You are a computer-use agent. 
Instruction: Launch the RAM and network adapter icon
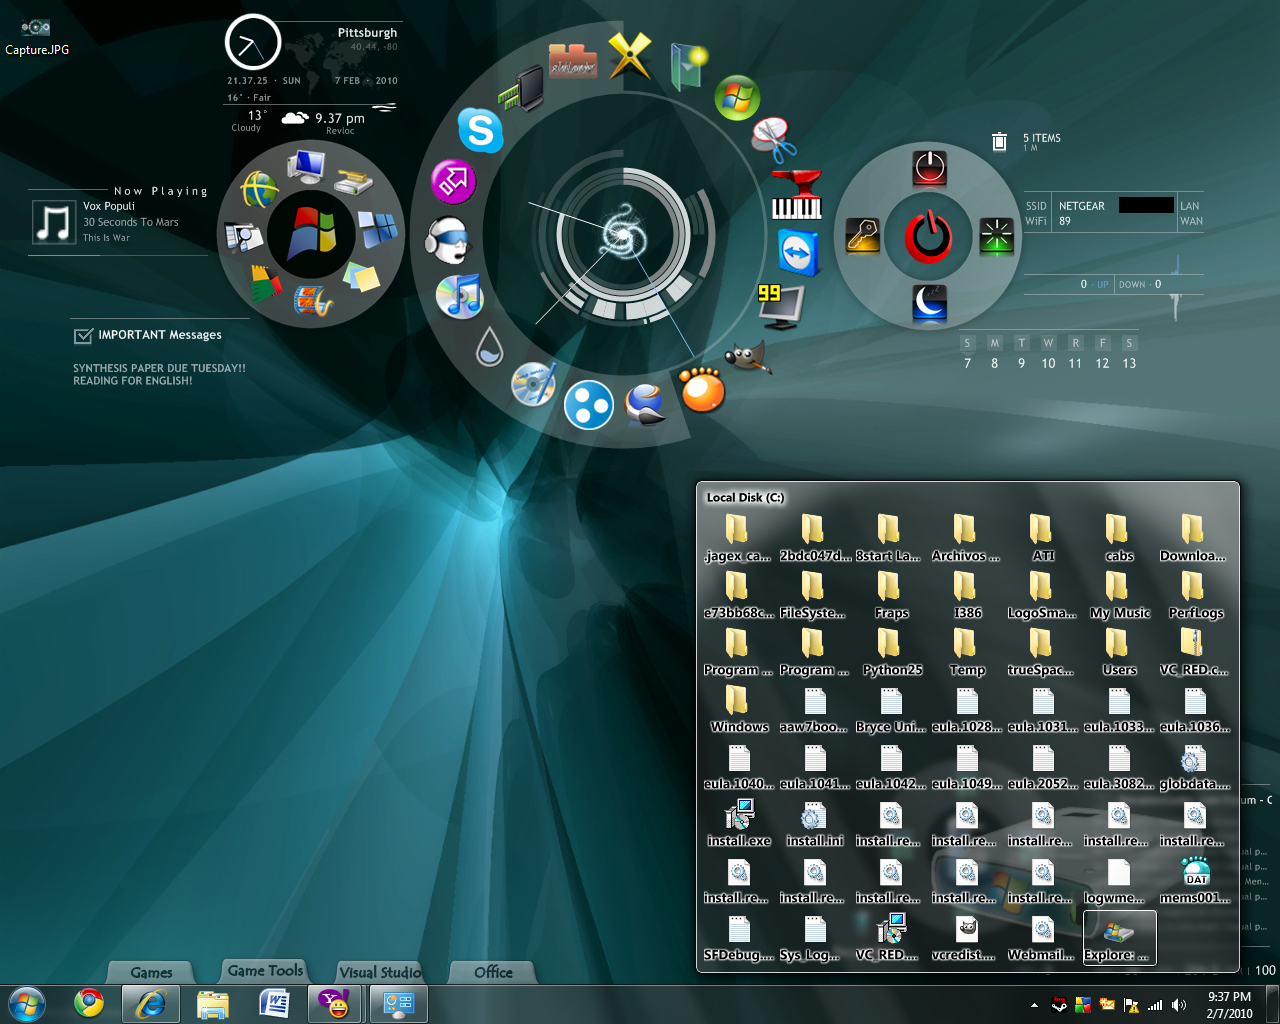520,90
